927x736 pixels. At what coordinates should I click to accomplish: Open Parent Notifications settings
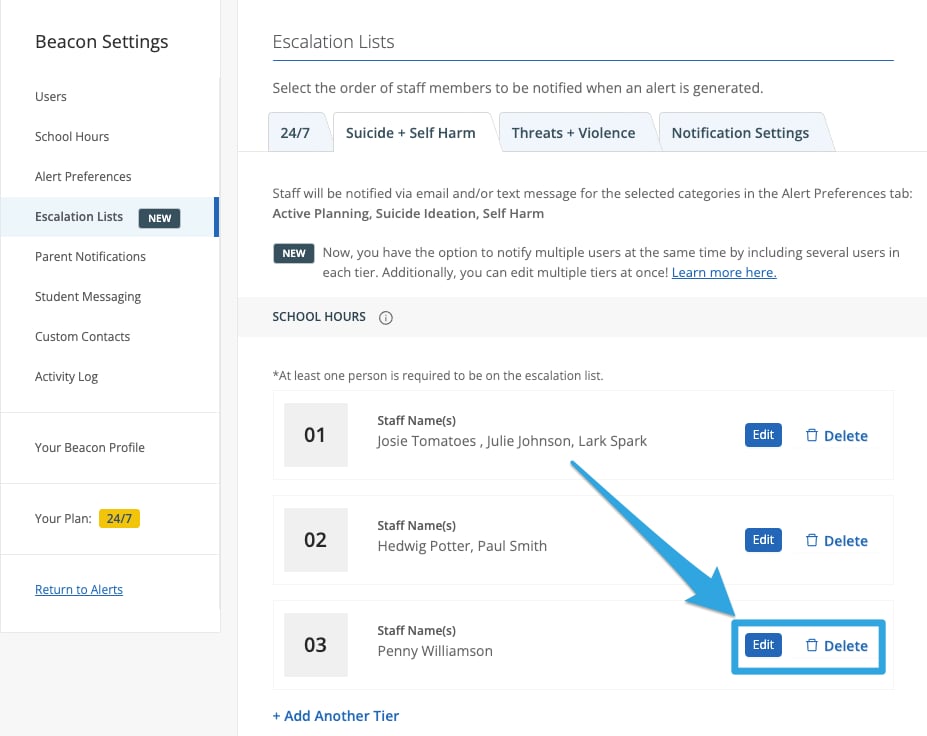pyautogui.click(x=90, y=257)
